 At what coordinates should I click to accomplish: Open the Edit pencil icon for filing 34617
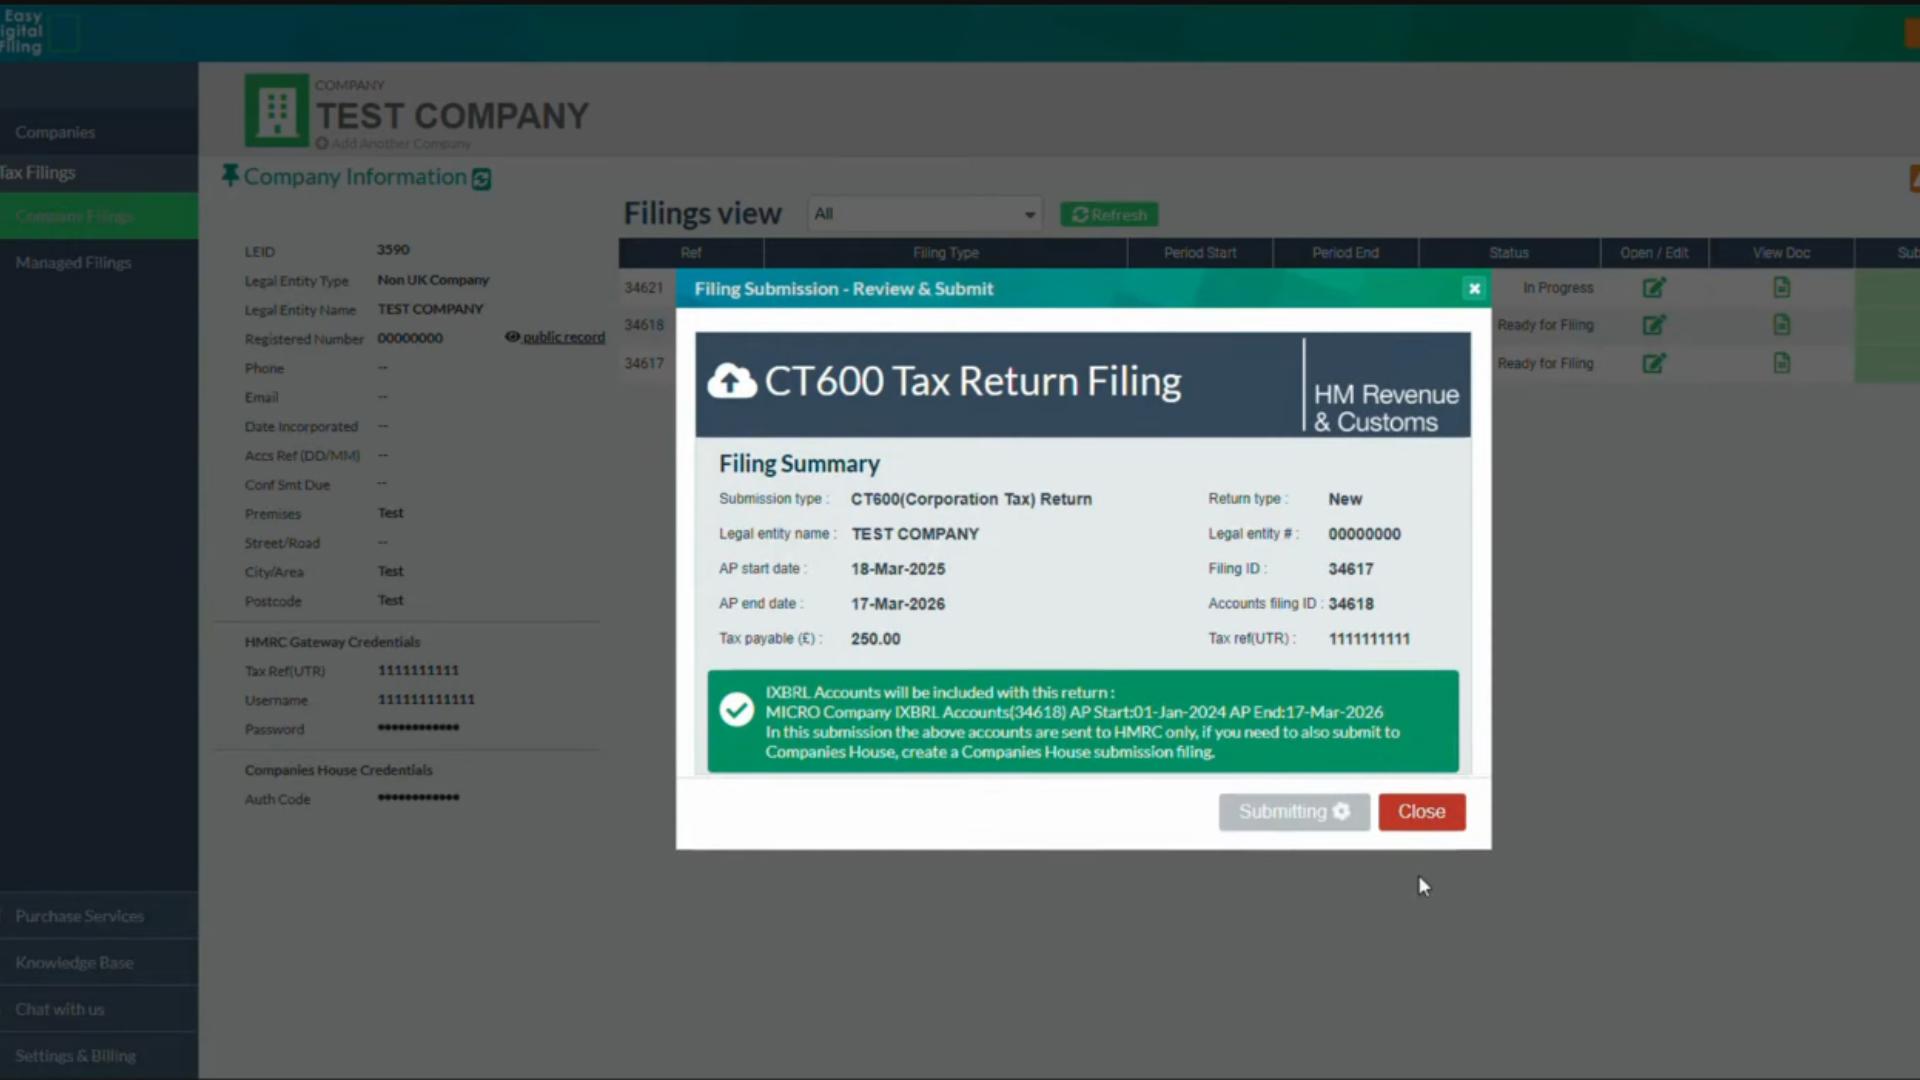click(x=1654, y=363)
